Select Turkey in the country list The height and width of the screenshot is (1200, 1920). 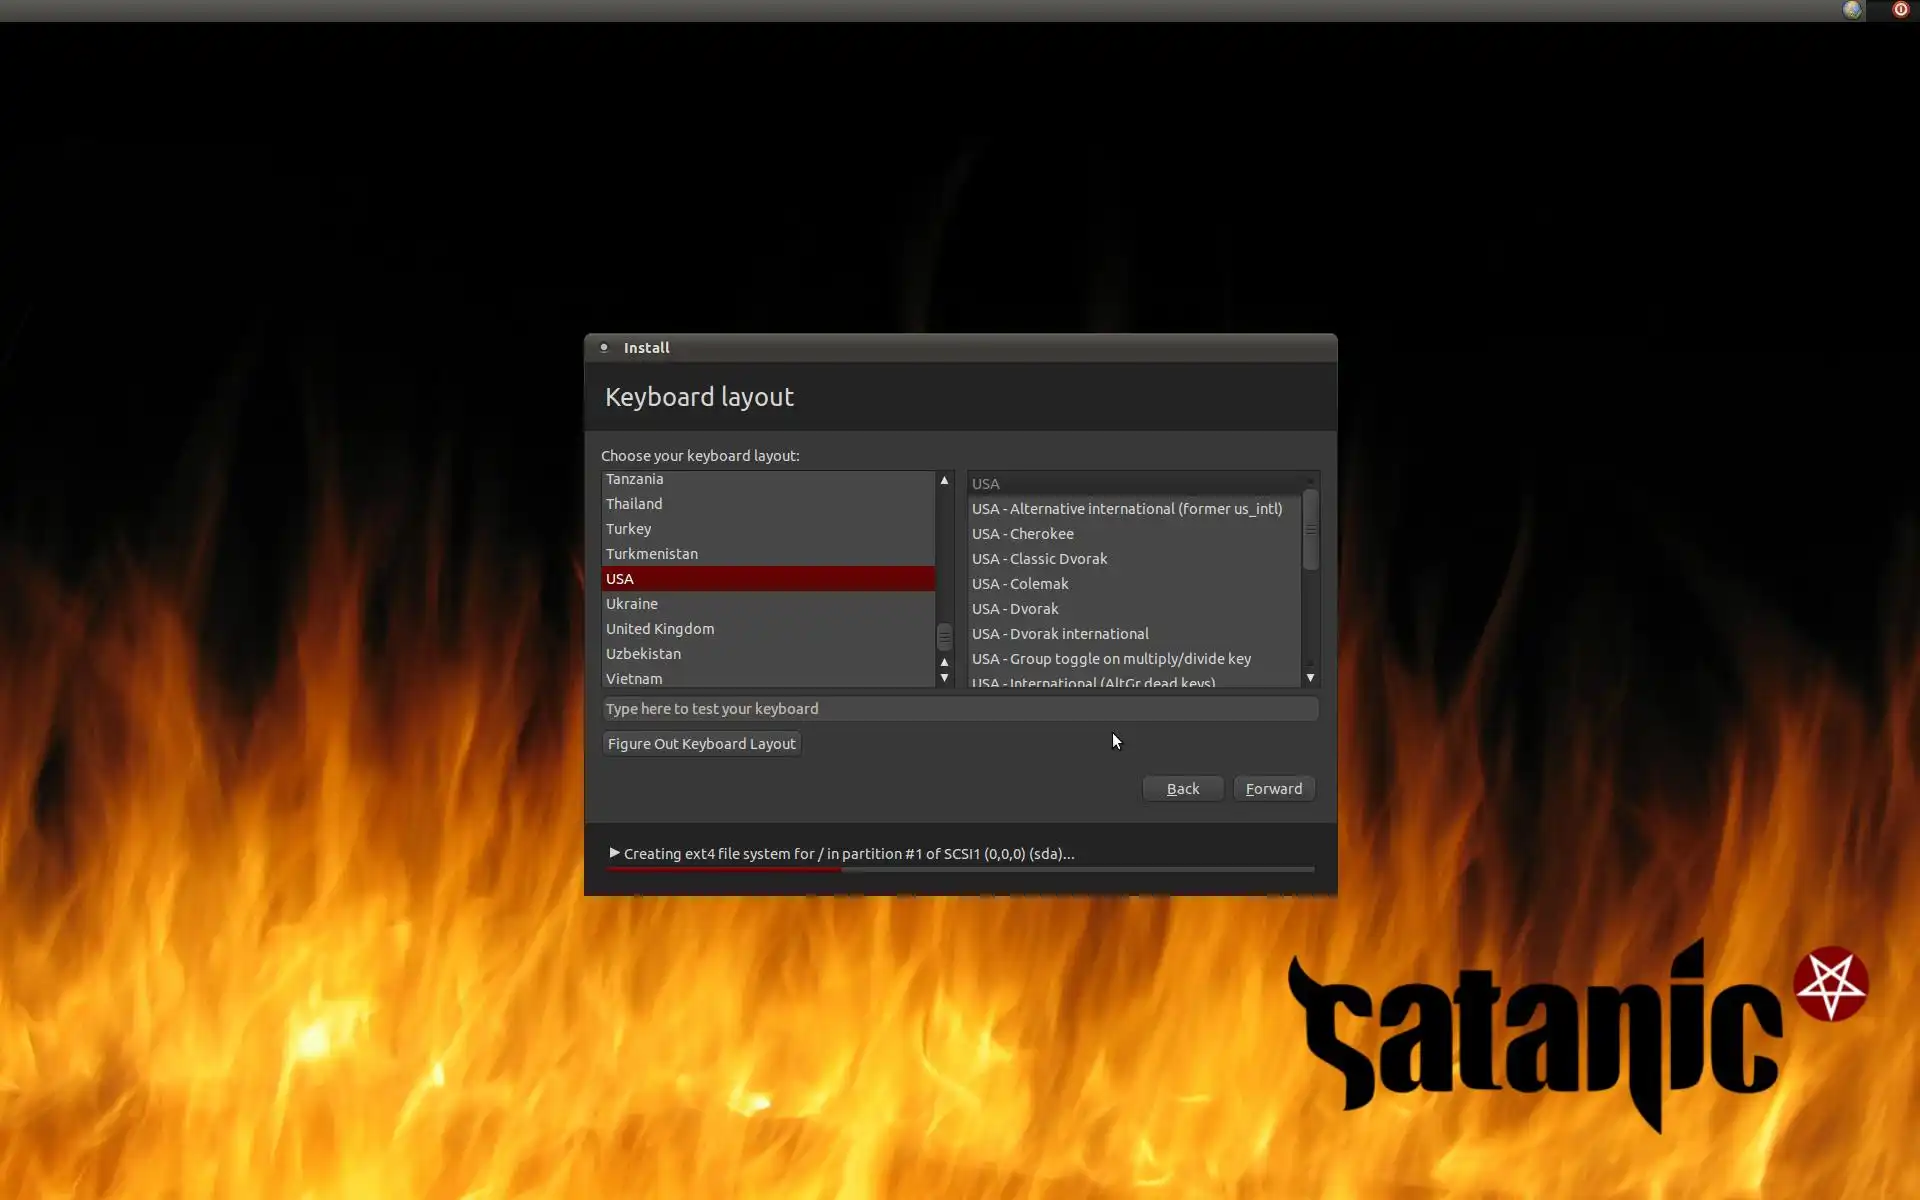point(628,529)
